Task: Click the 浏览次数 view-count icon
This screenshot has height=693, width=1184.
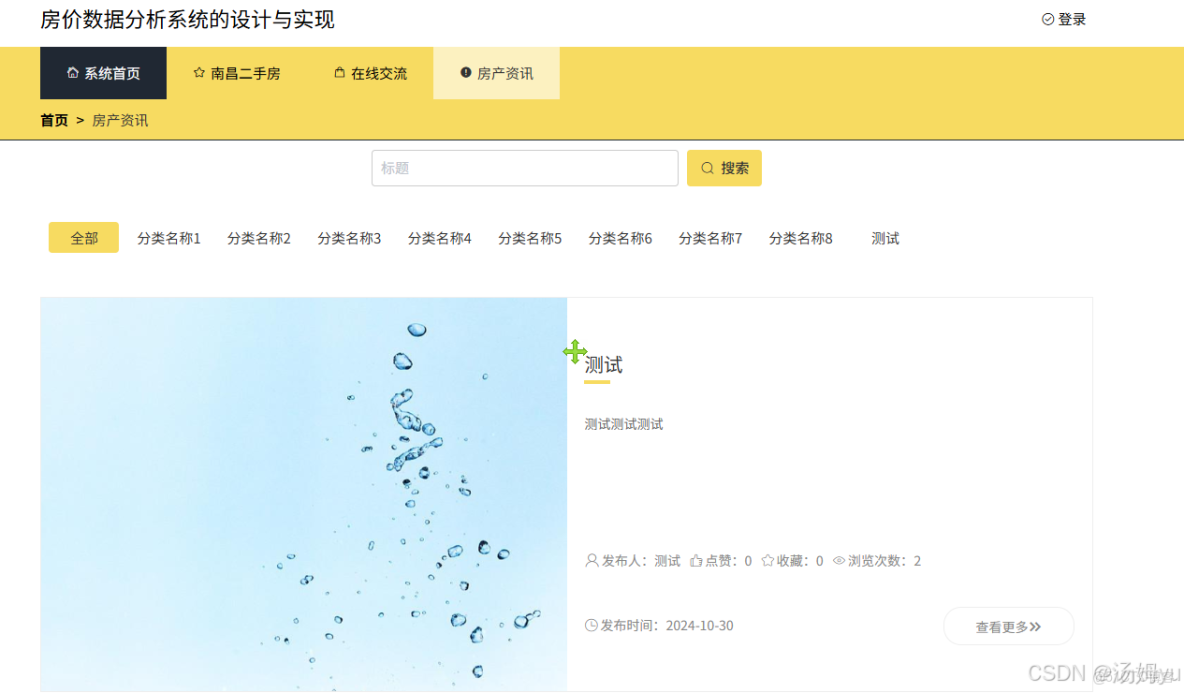Action: click(838, 560)
